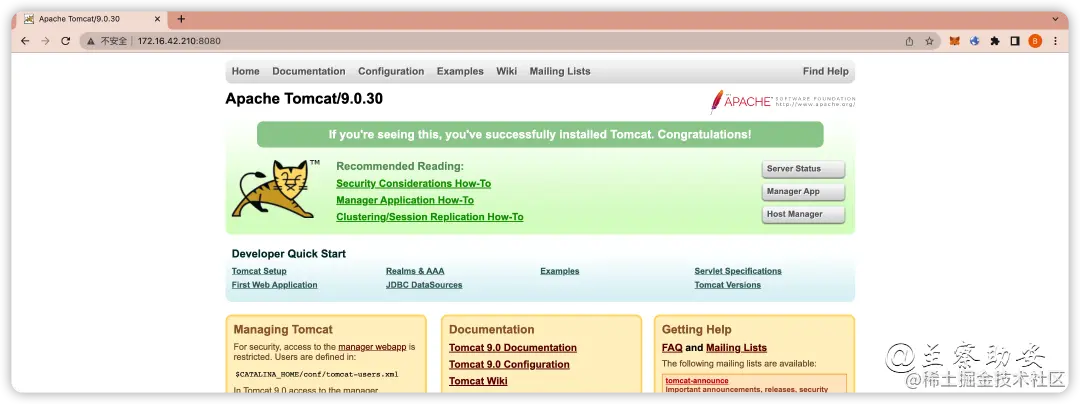Open the FAQ link
This screenshot has height=404, width=1080.
pyautogui.click(x=672, y=348)
